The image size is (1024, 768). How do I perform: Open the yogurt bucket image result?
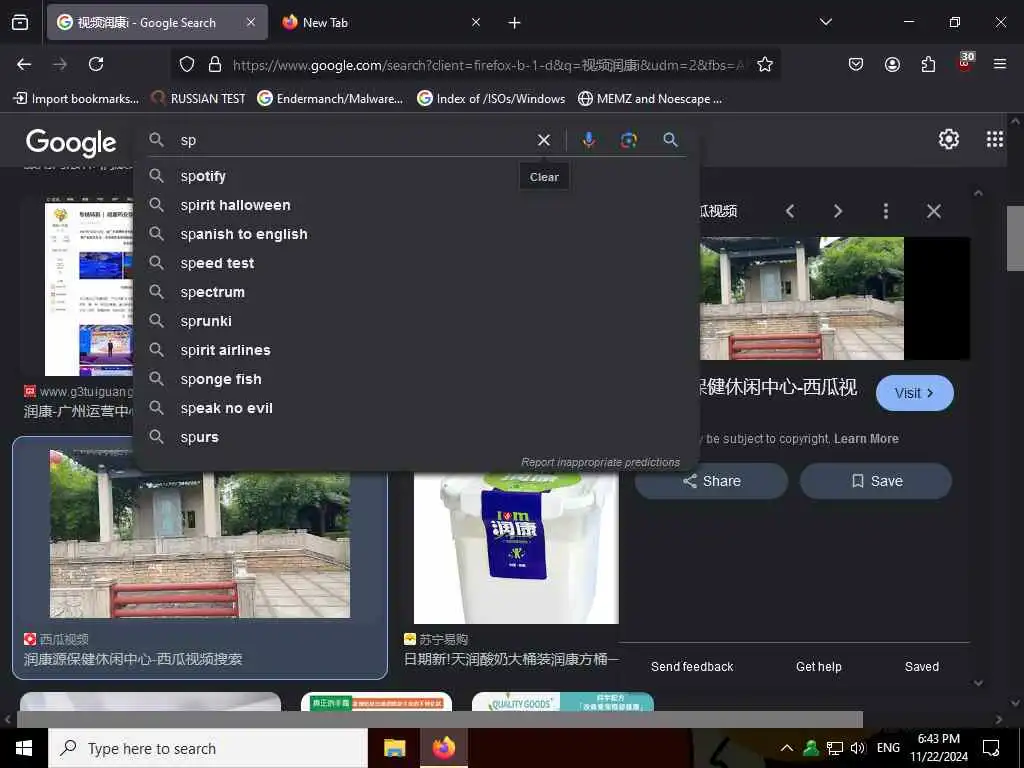[x=516, y=547]
